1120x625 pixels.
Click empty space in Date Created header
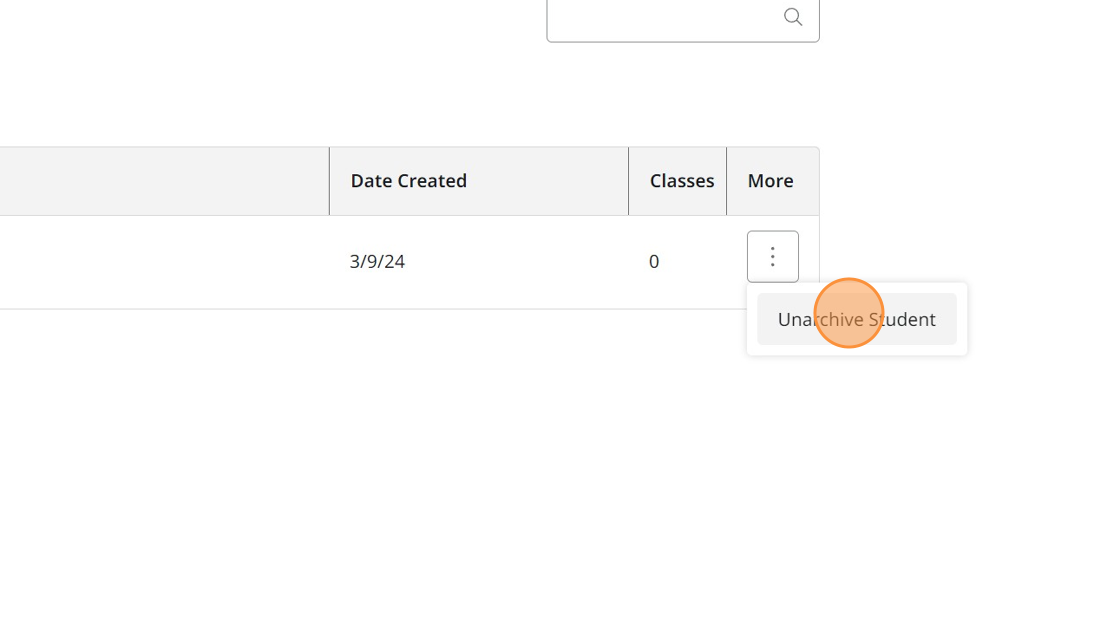point(550,181)
